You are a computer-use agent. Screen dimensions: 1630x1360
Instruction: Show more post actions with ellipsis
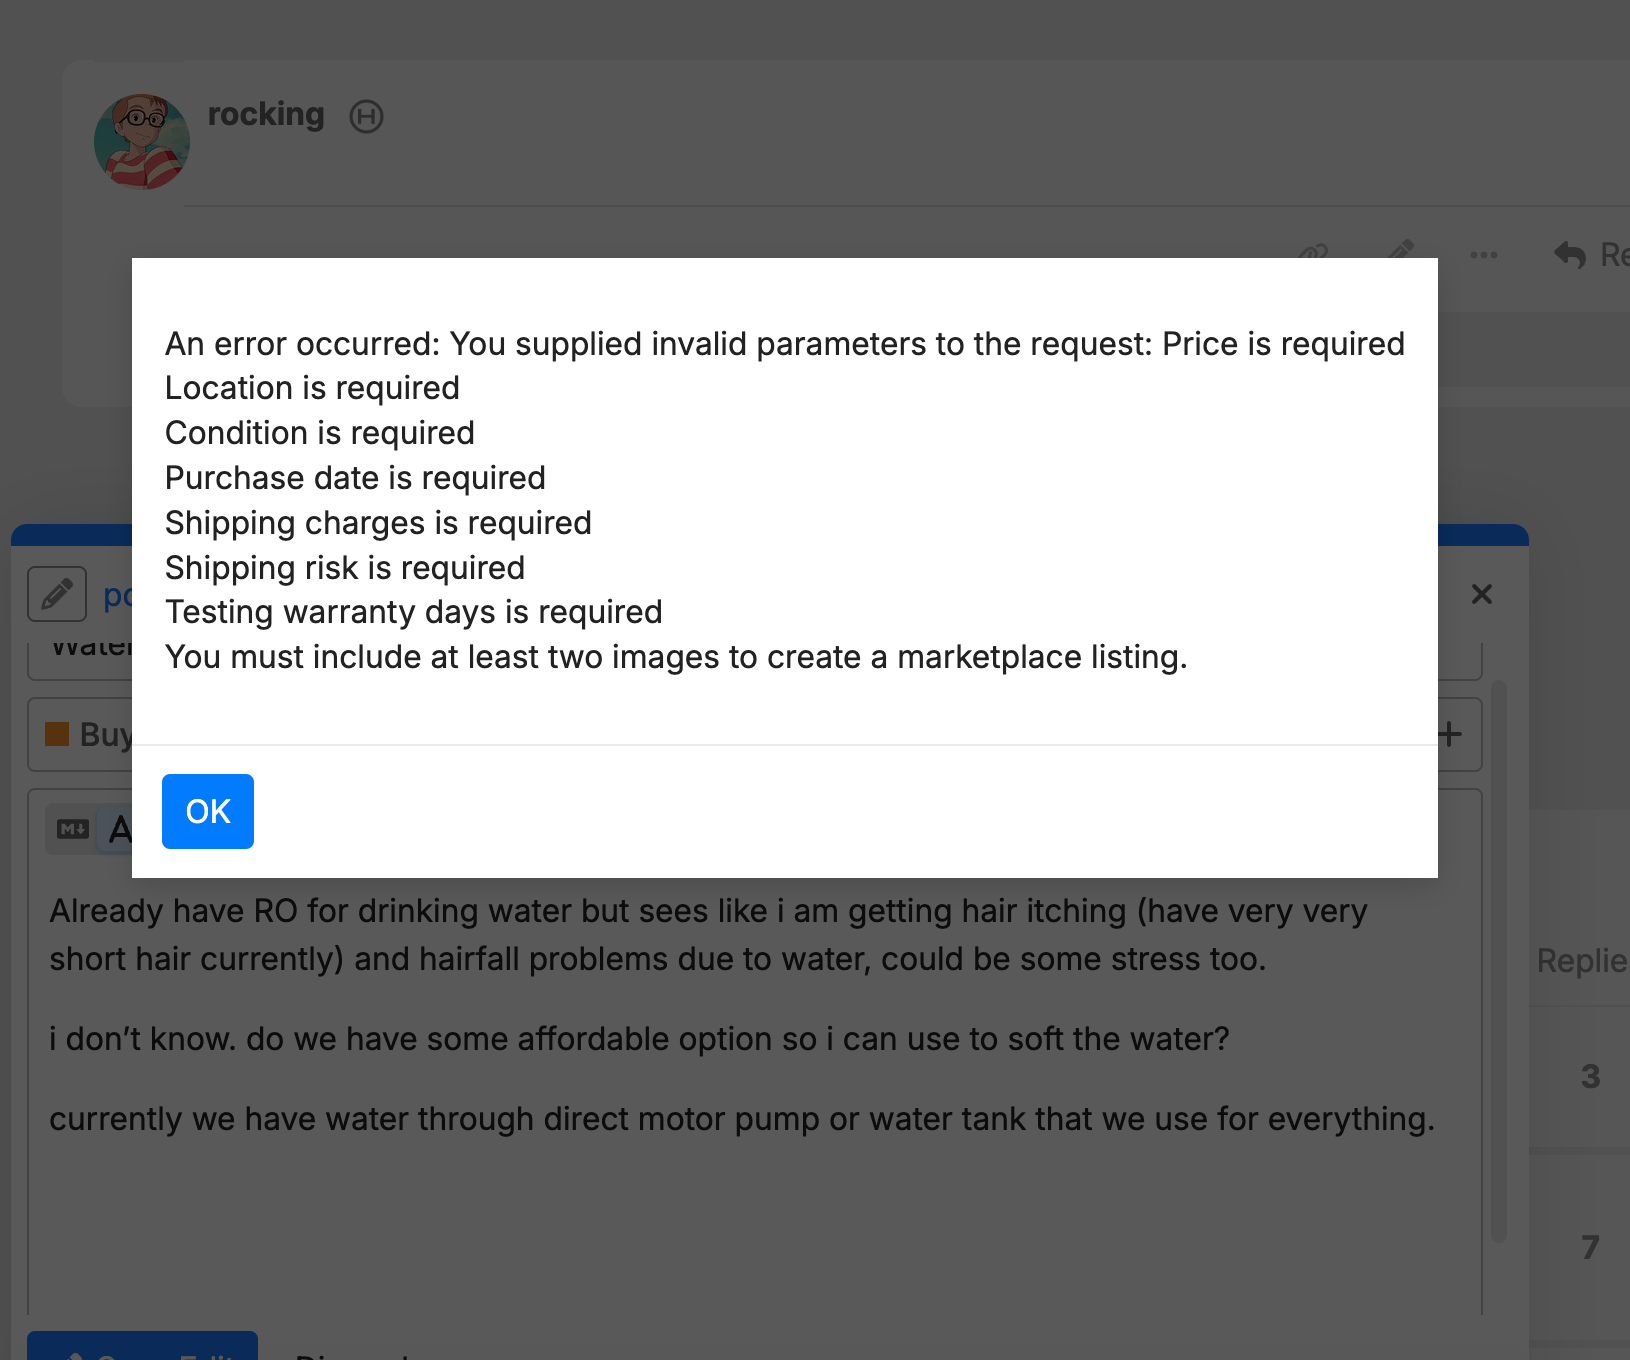1484,255
